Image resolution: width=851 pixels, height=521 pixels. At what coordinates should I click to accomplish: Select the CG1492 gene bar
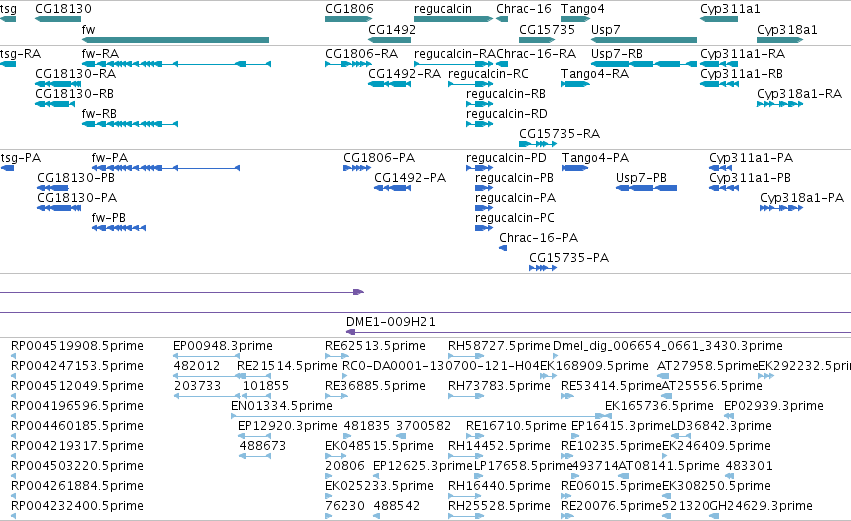point(389,40)
